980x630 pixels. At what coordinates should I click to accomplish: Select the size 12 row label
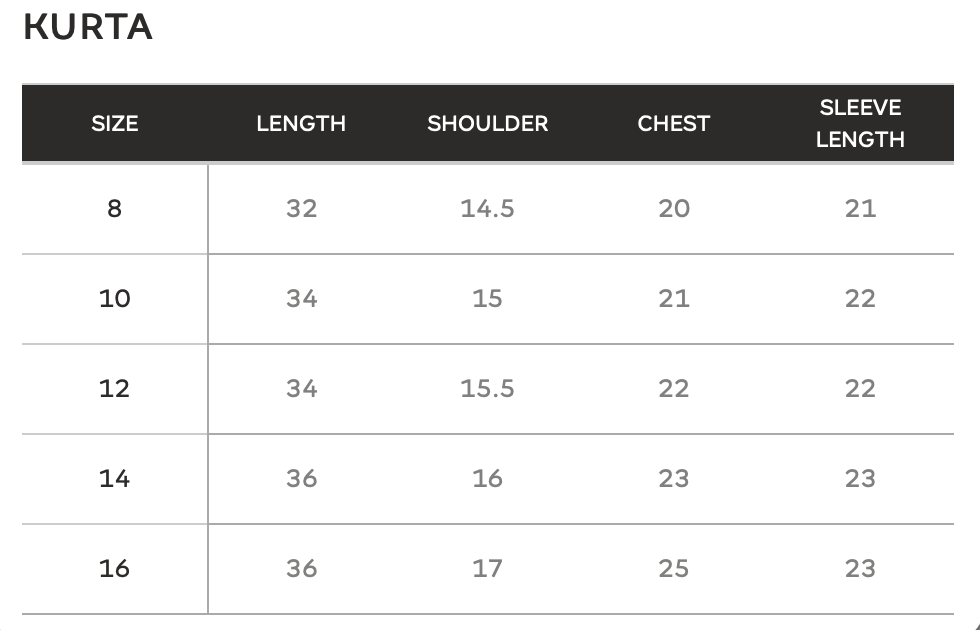coord(114,388)
